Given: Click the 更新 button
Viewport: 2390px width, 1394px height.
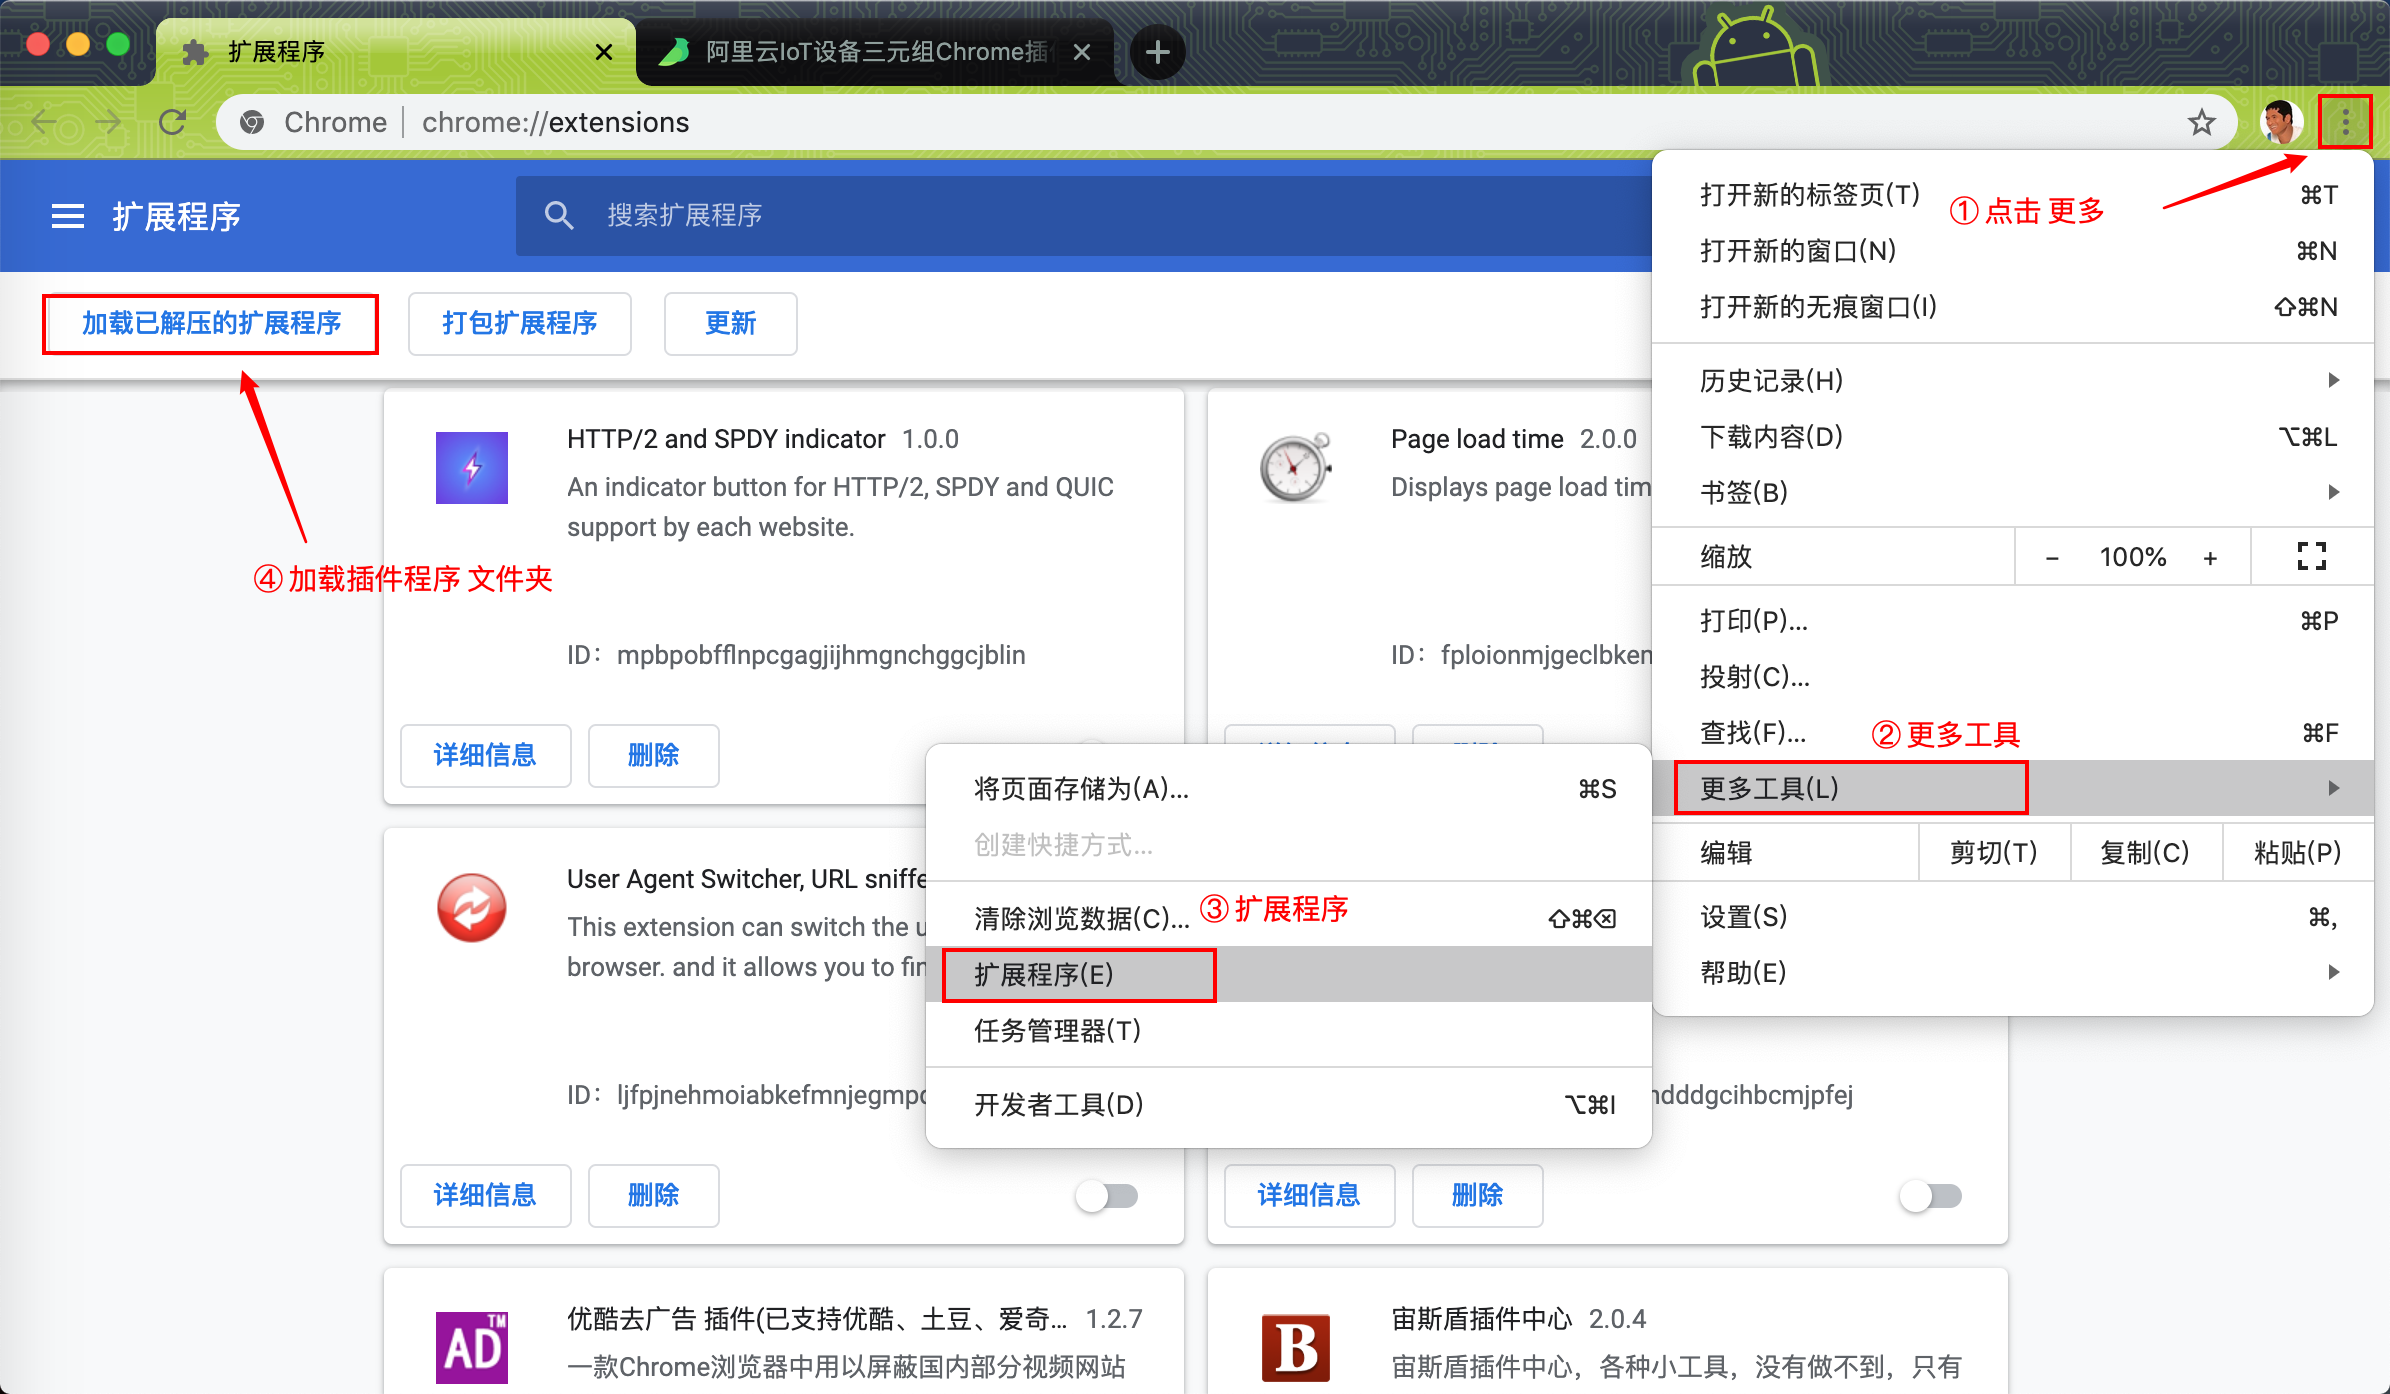Looking at the screenshot, I should pos(731,323).
